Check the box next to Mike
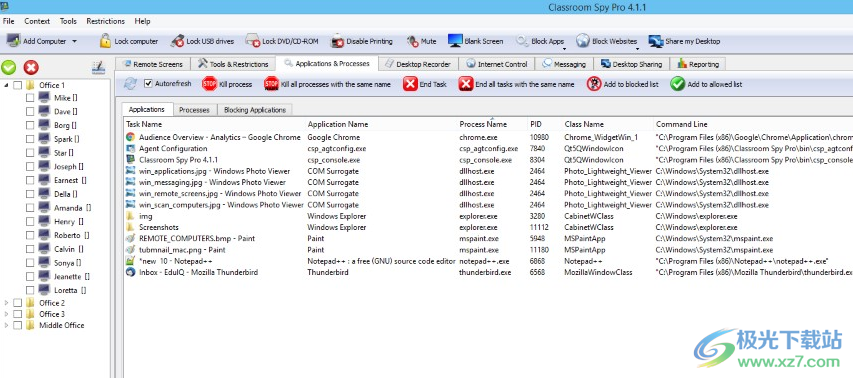 30,98
